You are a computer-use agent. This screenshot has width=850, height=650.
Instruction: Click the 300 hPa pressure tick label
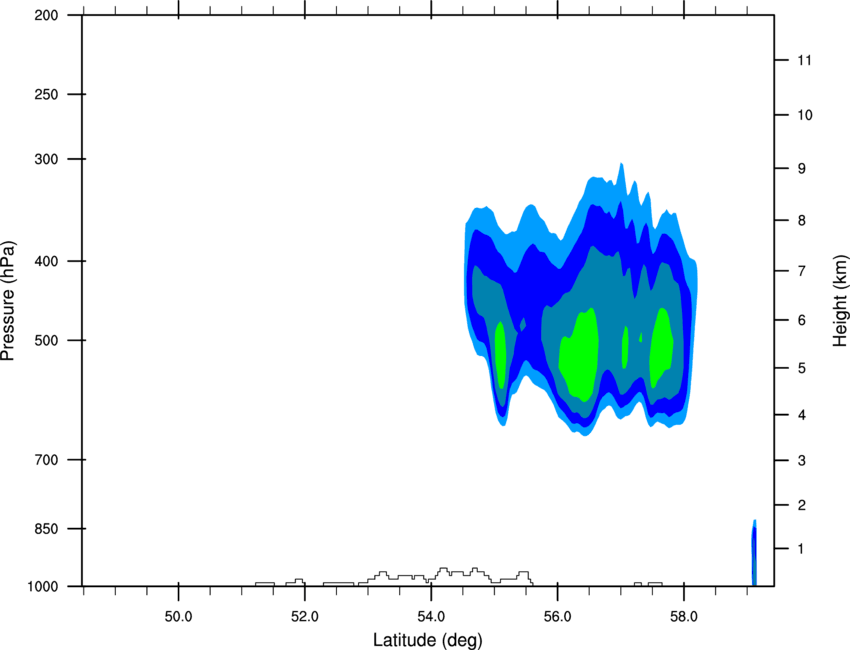point(46,159)
